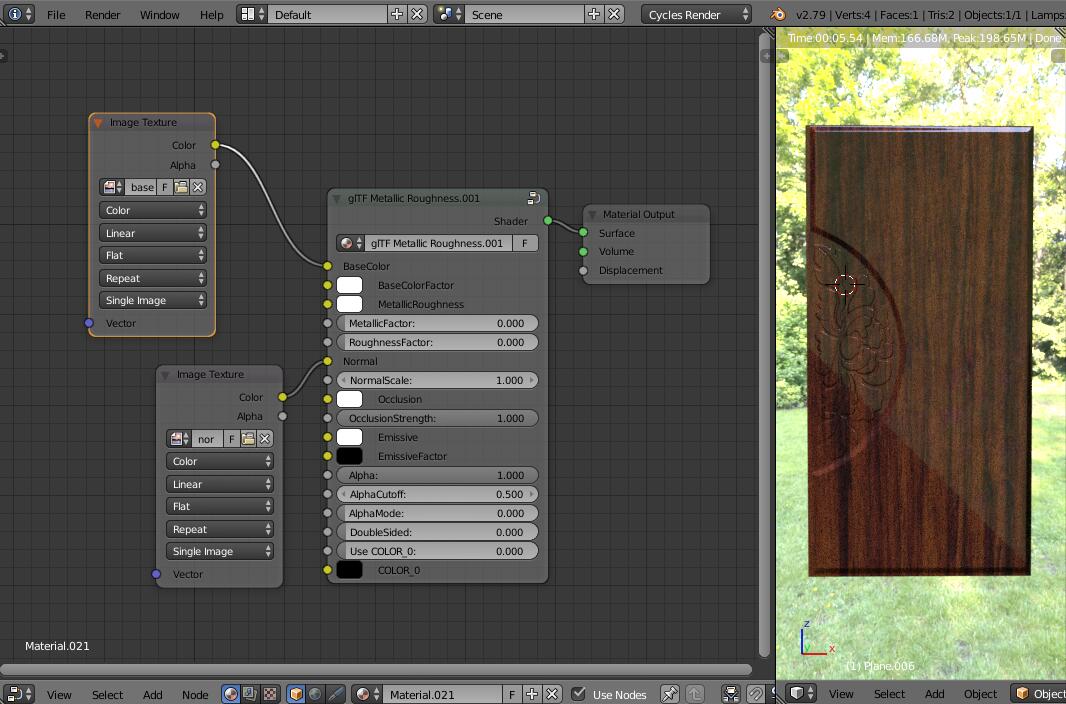The width and height of the screenshot is (1066, 704).
Task: Click the COLOR_0 black color swatch
Action: coord(349,571)
